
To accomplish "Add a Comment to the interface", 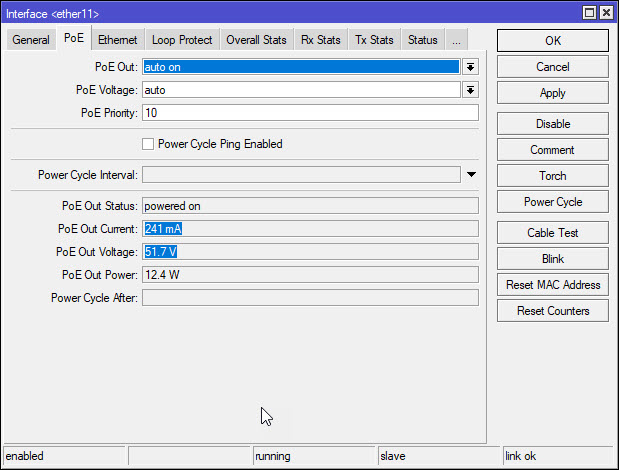I will pos(553,150).
